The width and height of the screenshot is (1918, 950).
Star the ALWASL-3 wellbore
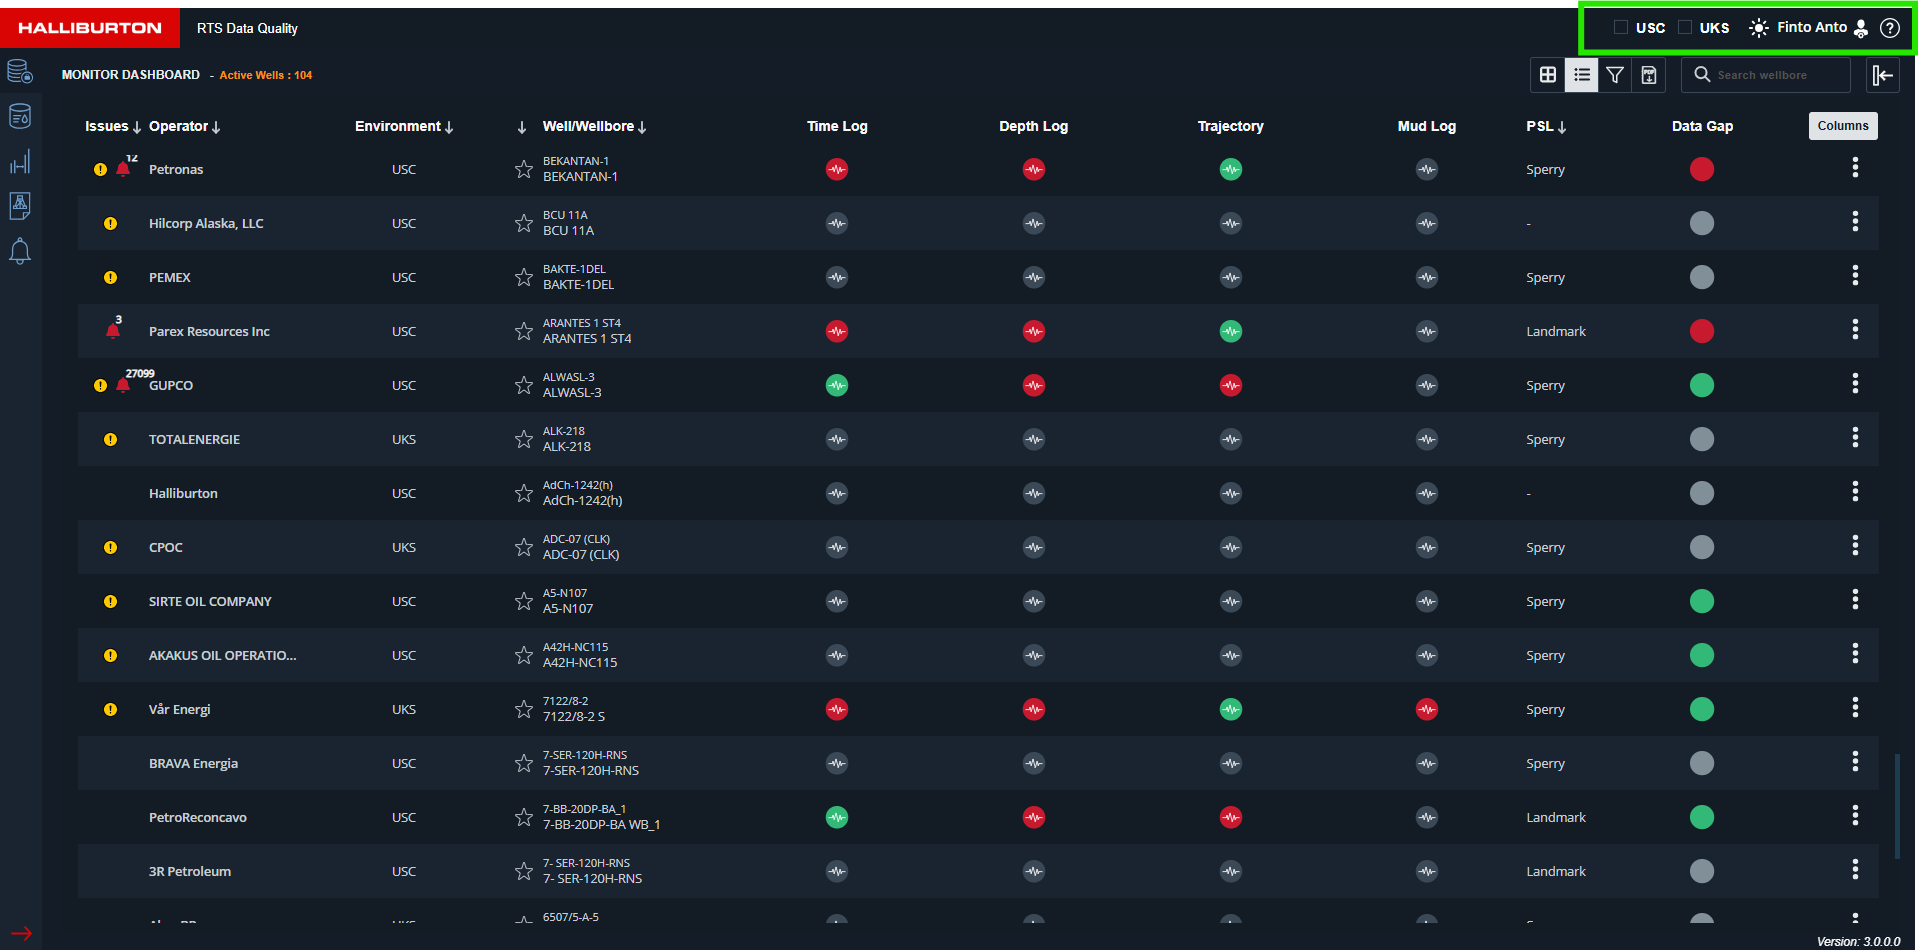523,385
